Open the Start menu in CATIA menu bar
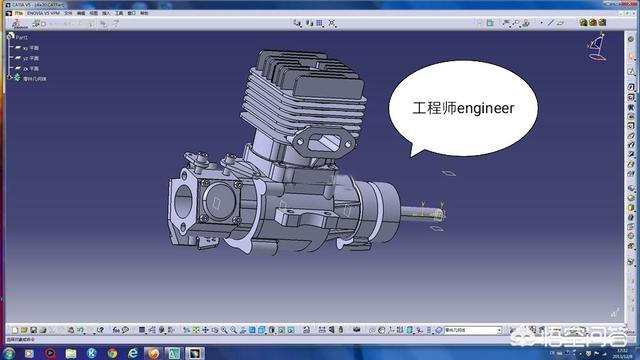The image size is (640, 360). (18, 13)
